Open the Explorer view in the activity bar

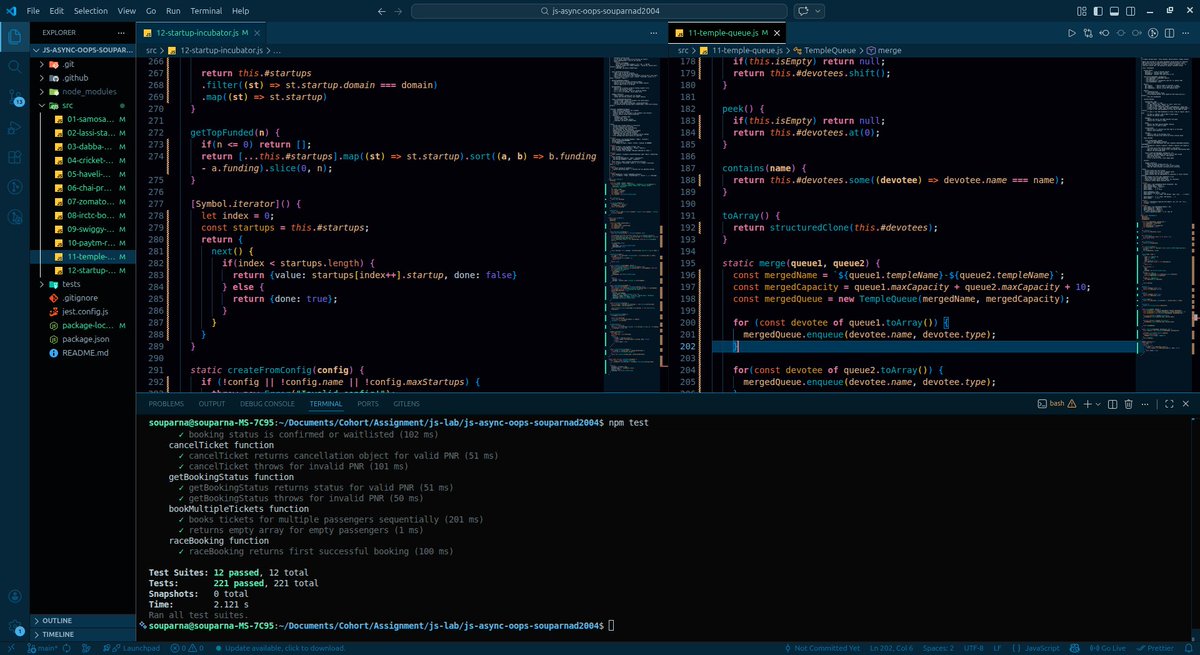click(15, 38)
